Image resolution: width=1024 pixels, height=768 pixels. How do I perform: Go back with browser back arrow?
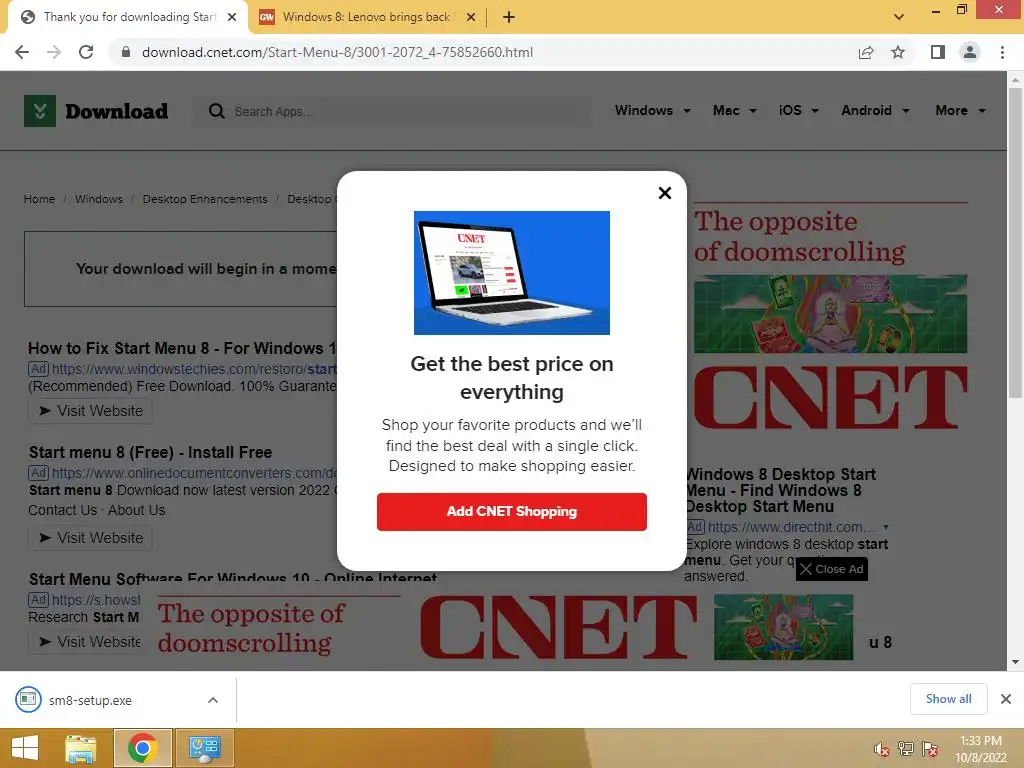22,52
